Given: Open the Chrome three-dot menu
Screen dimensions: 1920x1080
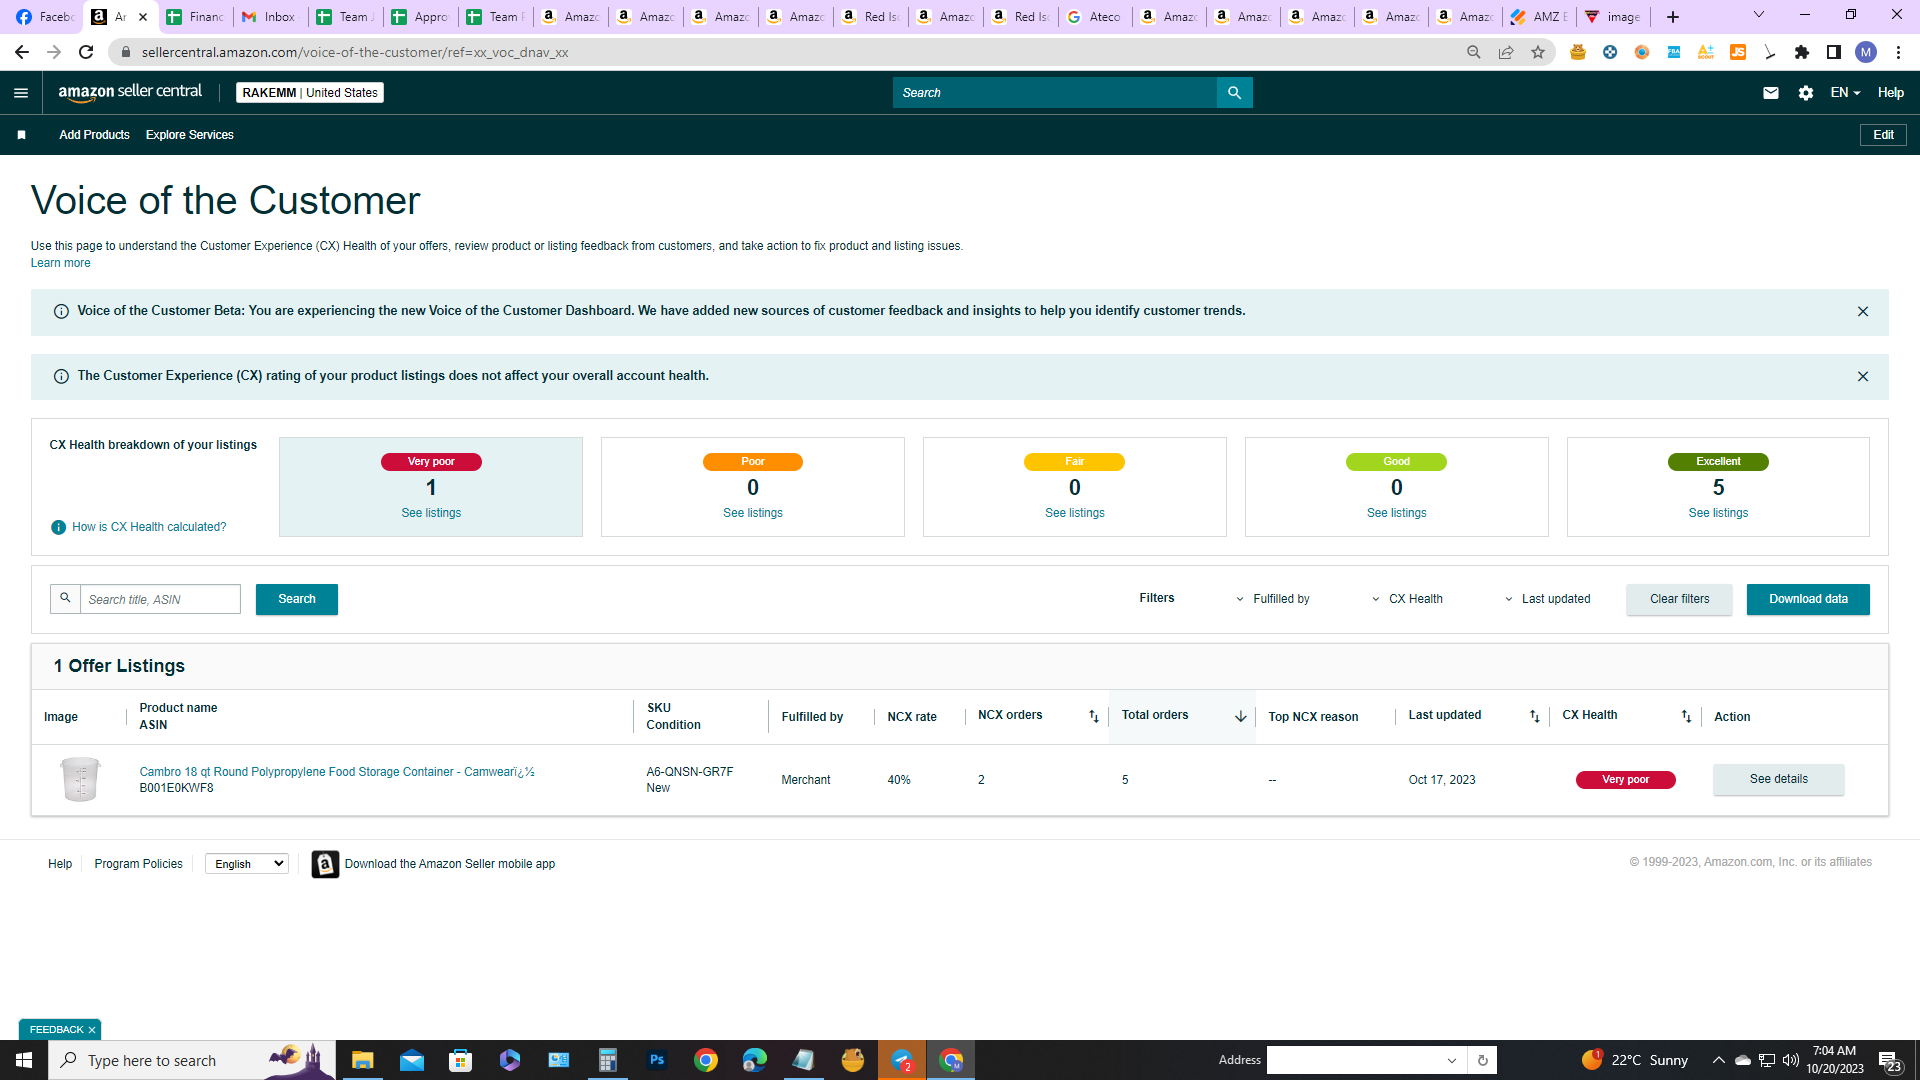Looking at the screenshot, I should tap(1898, 52).
